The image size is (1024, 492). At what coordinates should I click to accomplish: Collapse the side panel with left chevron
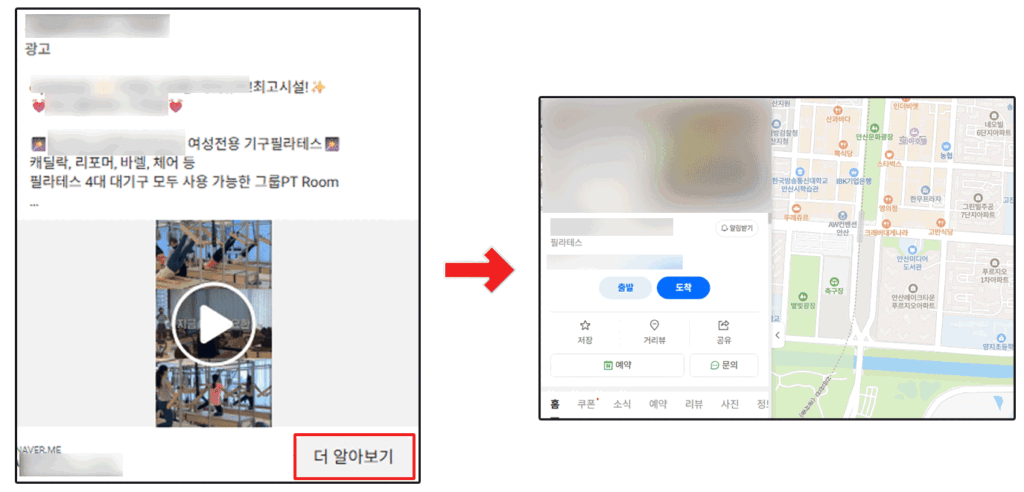(x=777, y=335)
